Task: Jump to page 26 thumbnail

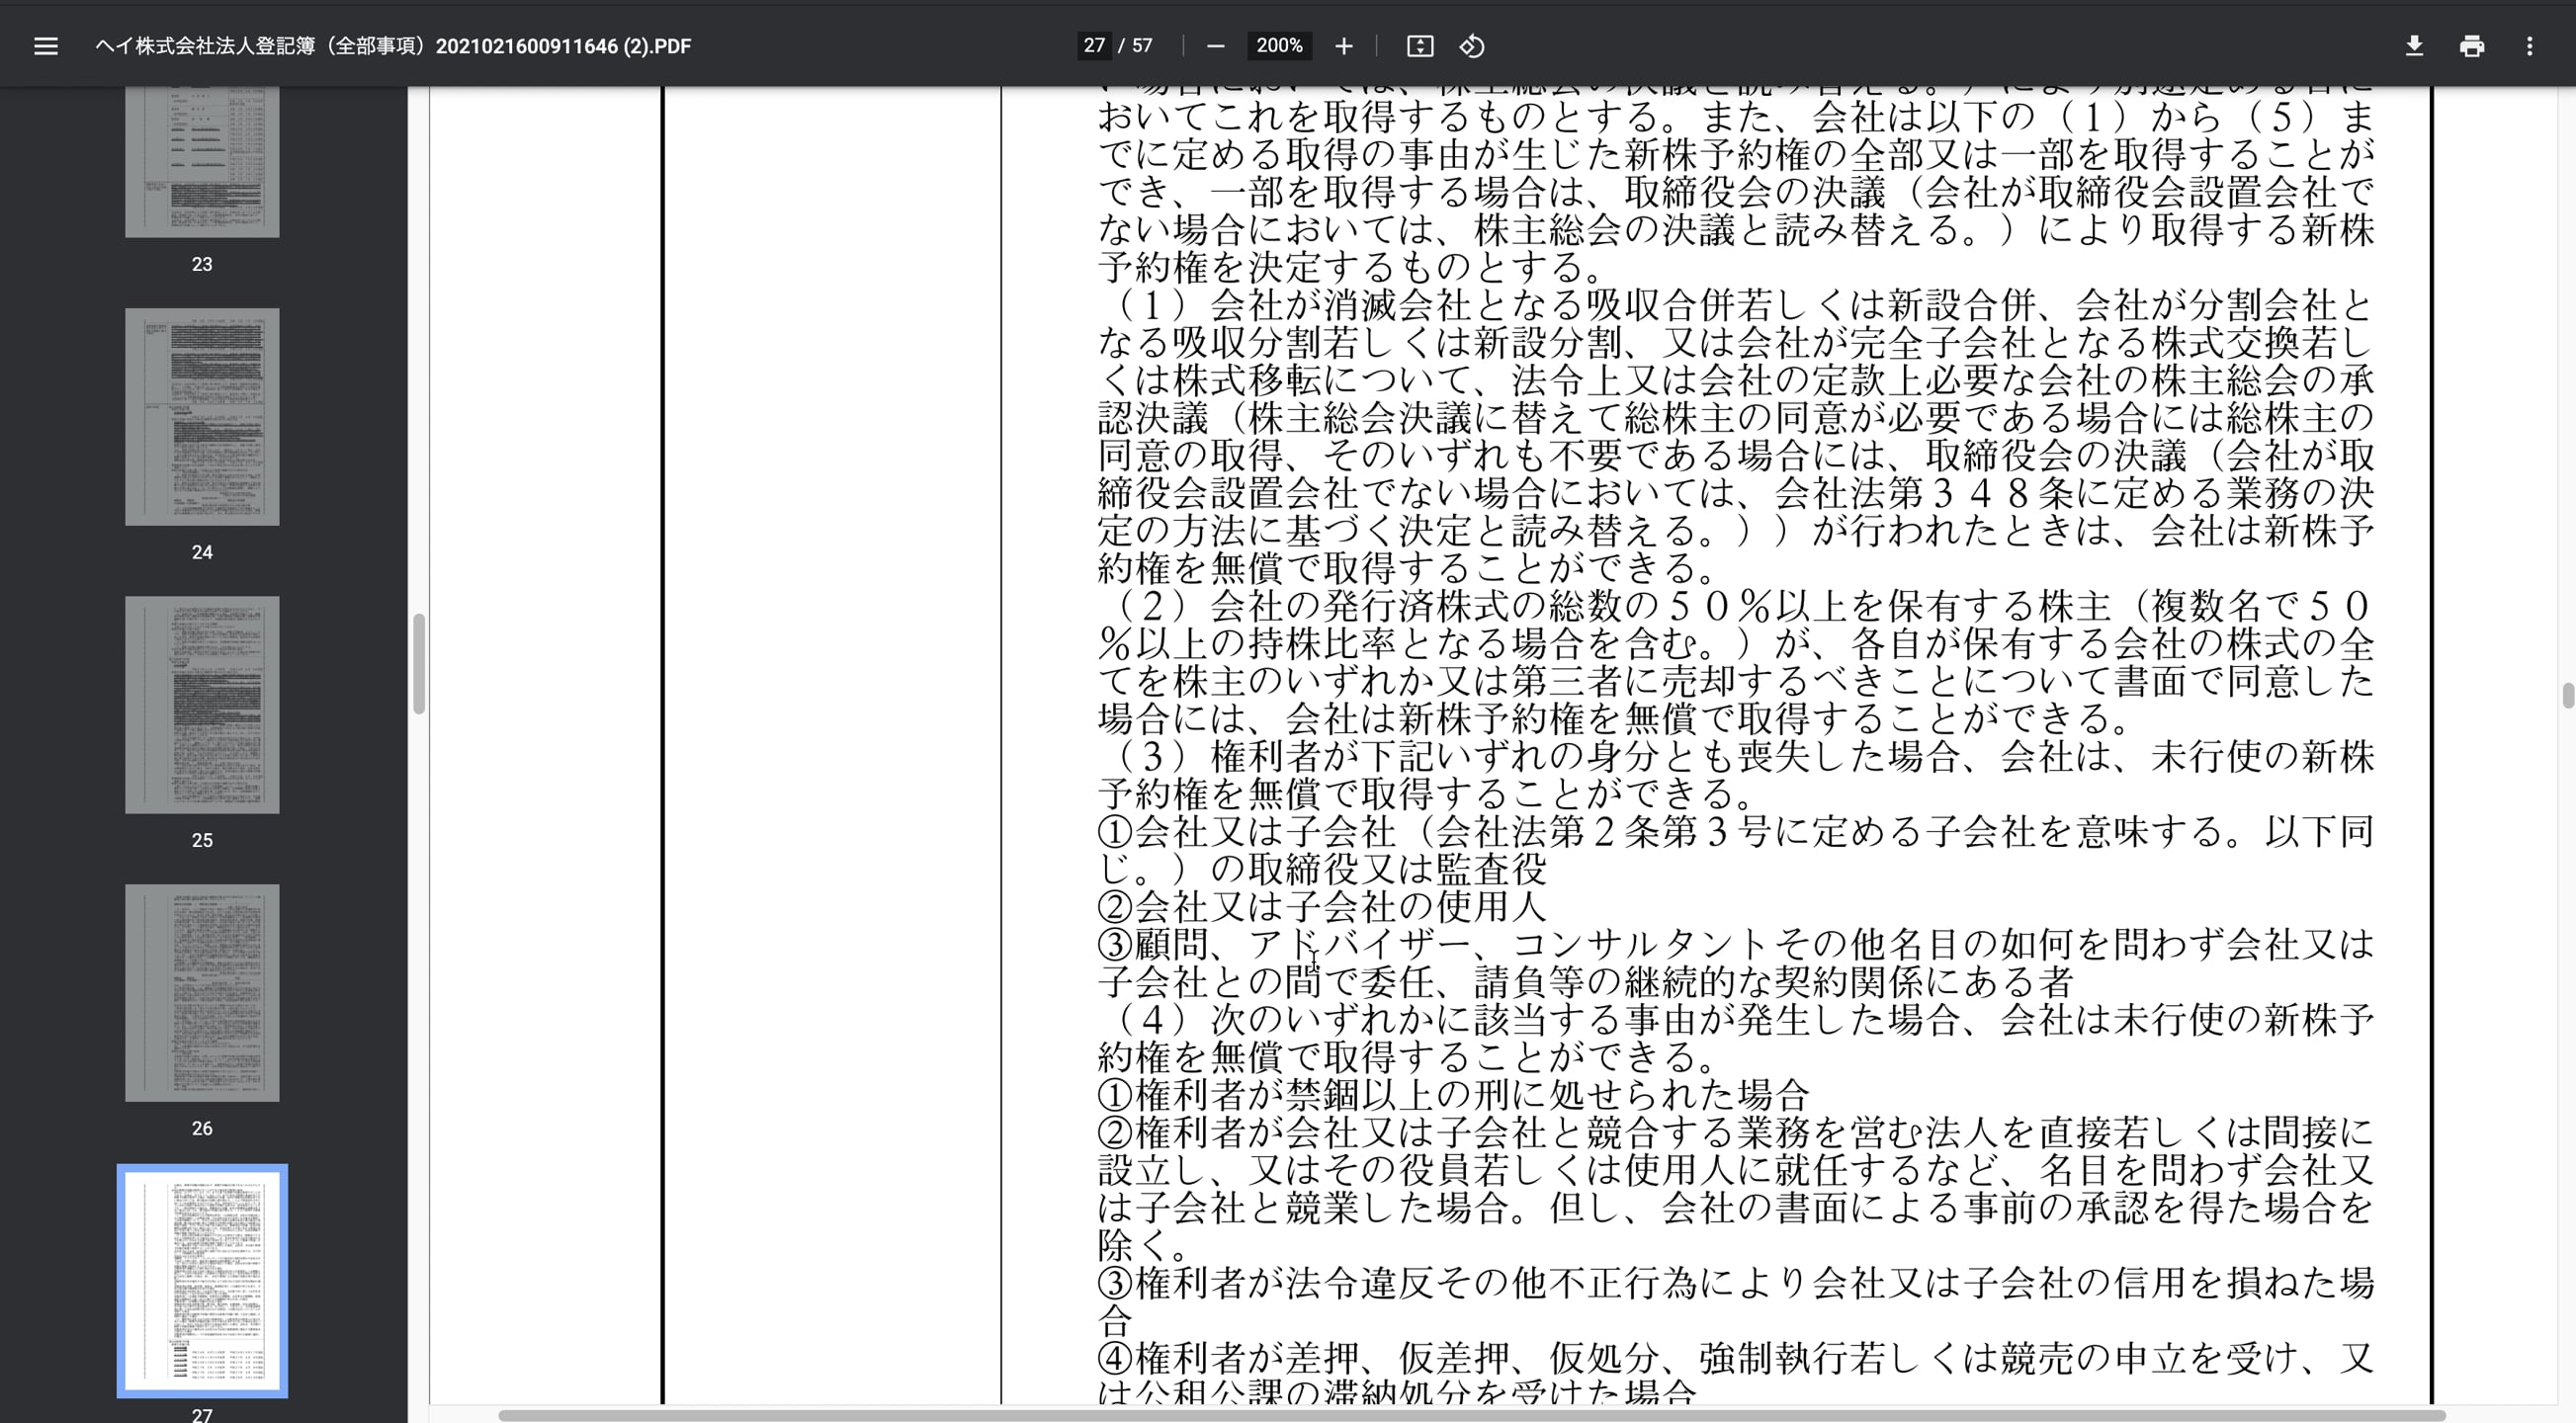Action: (202, 992)
